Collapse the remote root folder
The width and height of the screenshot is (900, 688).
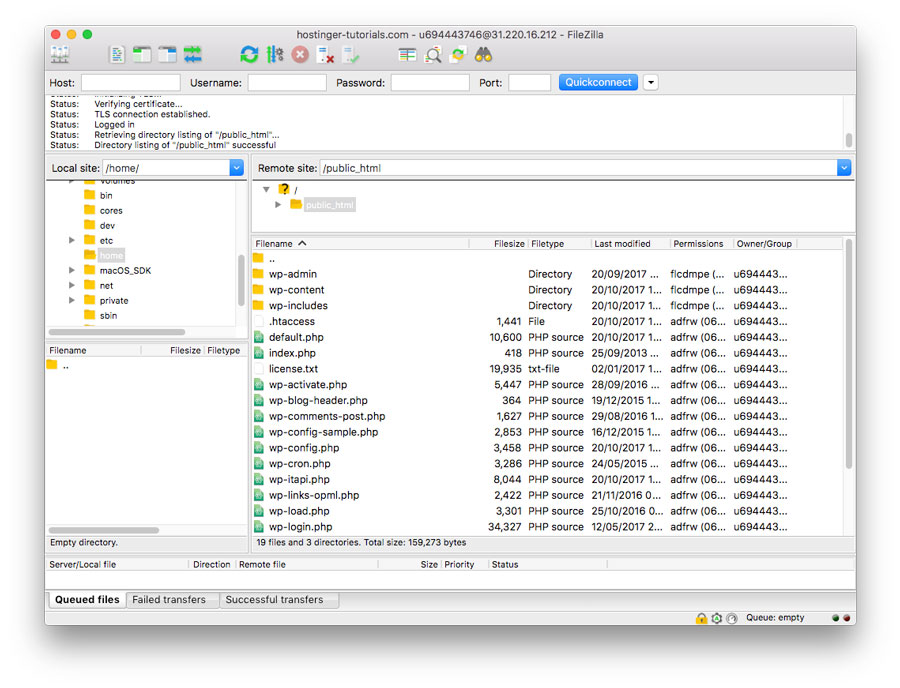point(266,189)
